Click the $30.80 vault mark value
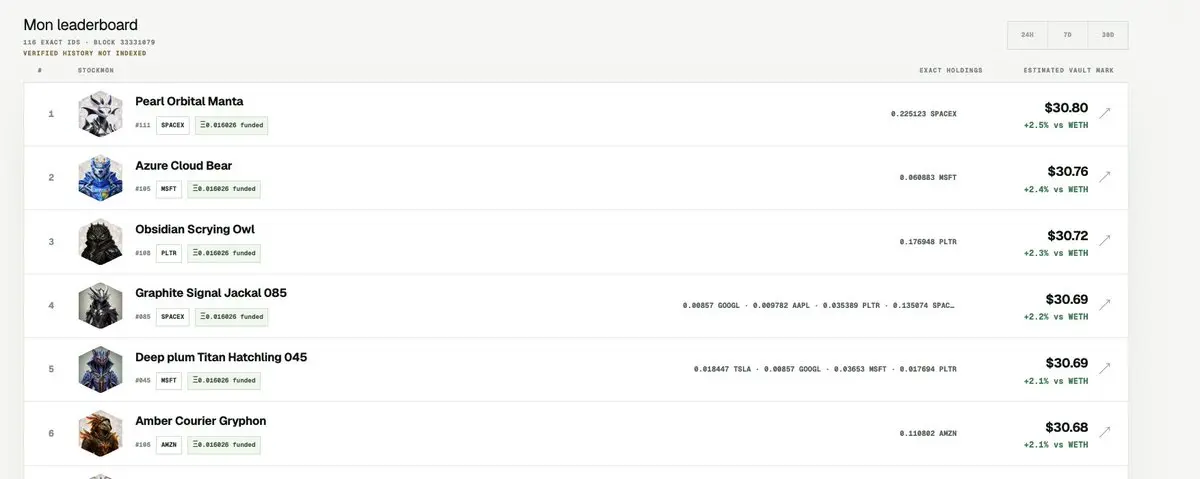This screenshot has width=1200, height=479. 1067,107
